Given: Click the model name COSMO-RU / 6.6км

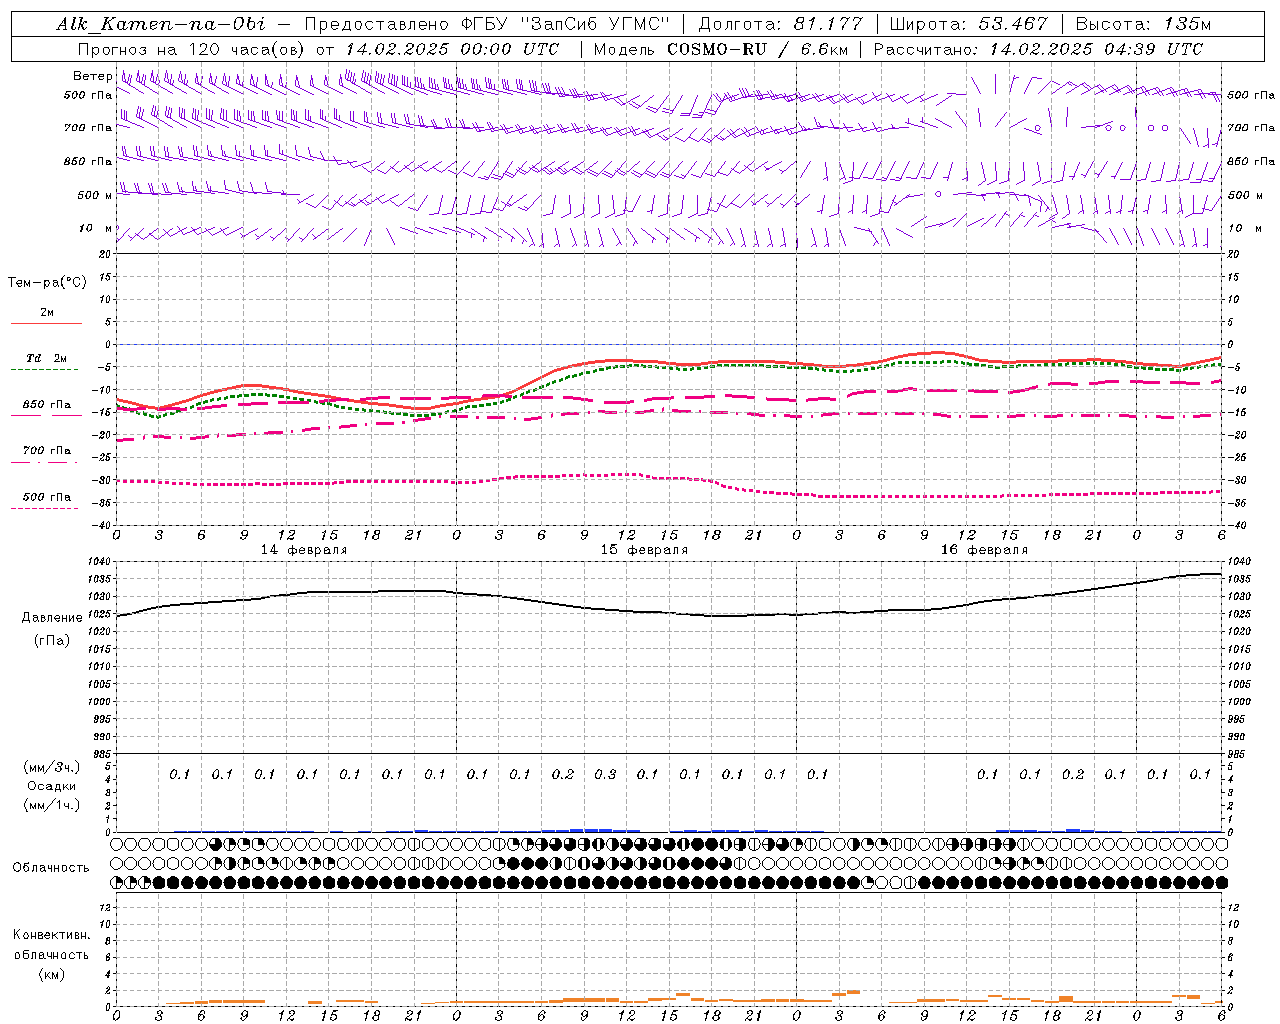Looking at the screenshot, I should coord(758,49).
